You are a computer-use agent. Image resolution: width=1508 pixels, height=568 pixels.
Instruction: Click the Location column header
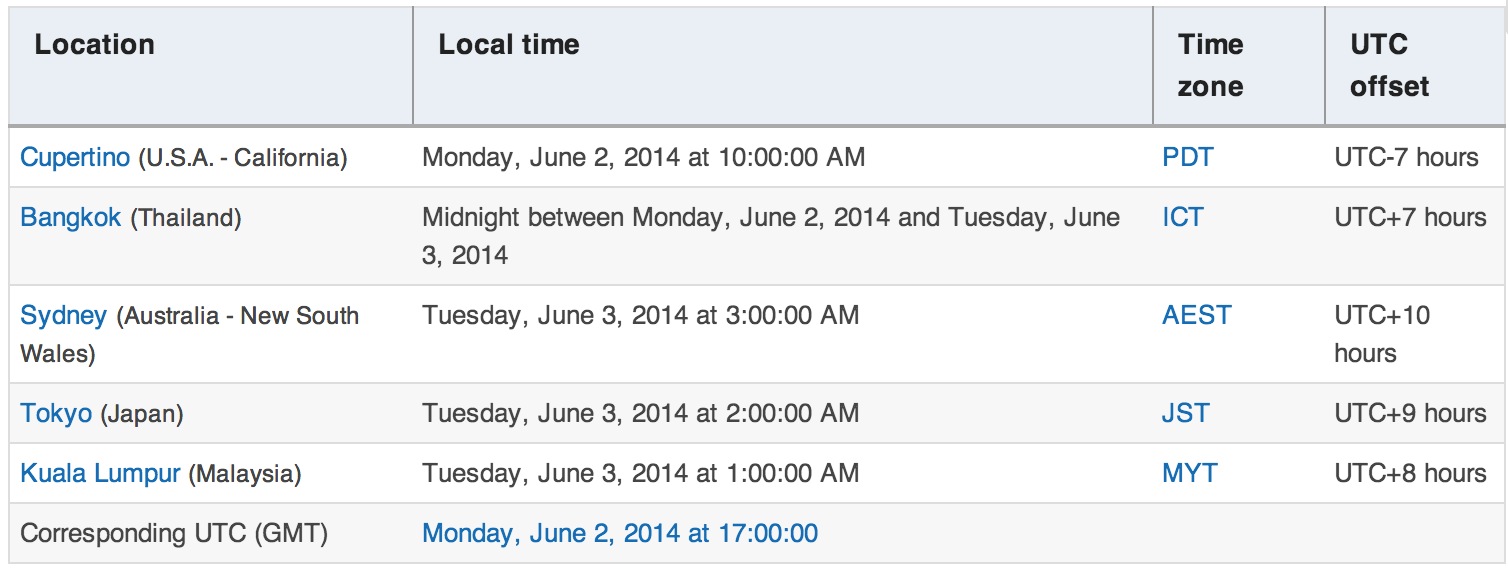95,45
